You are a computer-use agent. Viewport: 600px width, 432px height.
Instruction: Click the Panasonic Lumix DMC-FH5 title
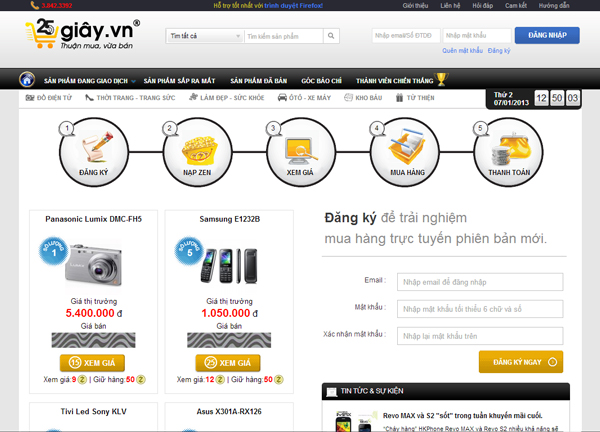click(x=93, y=219)
